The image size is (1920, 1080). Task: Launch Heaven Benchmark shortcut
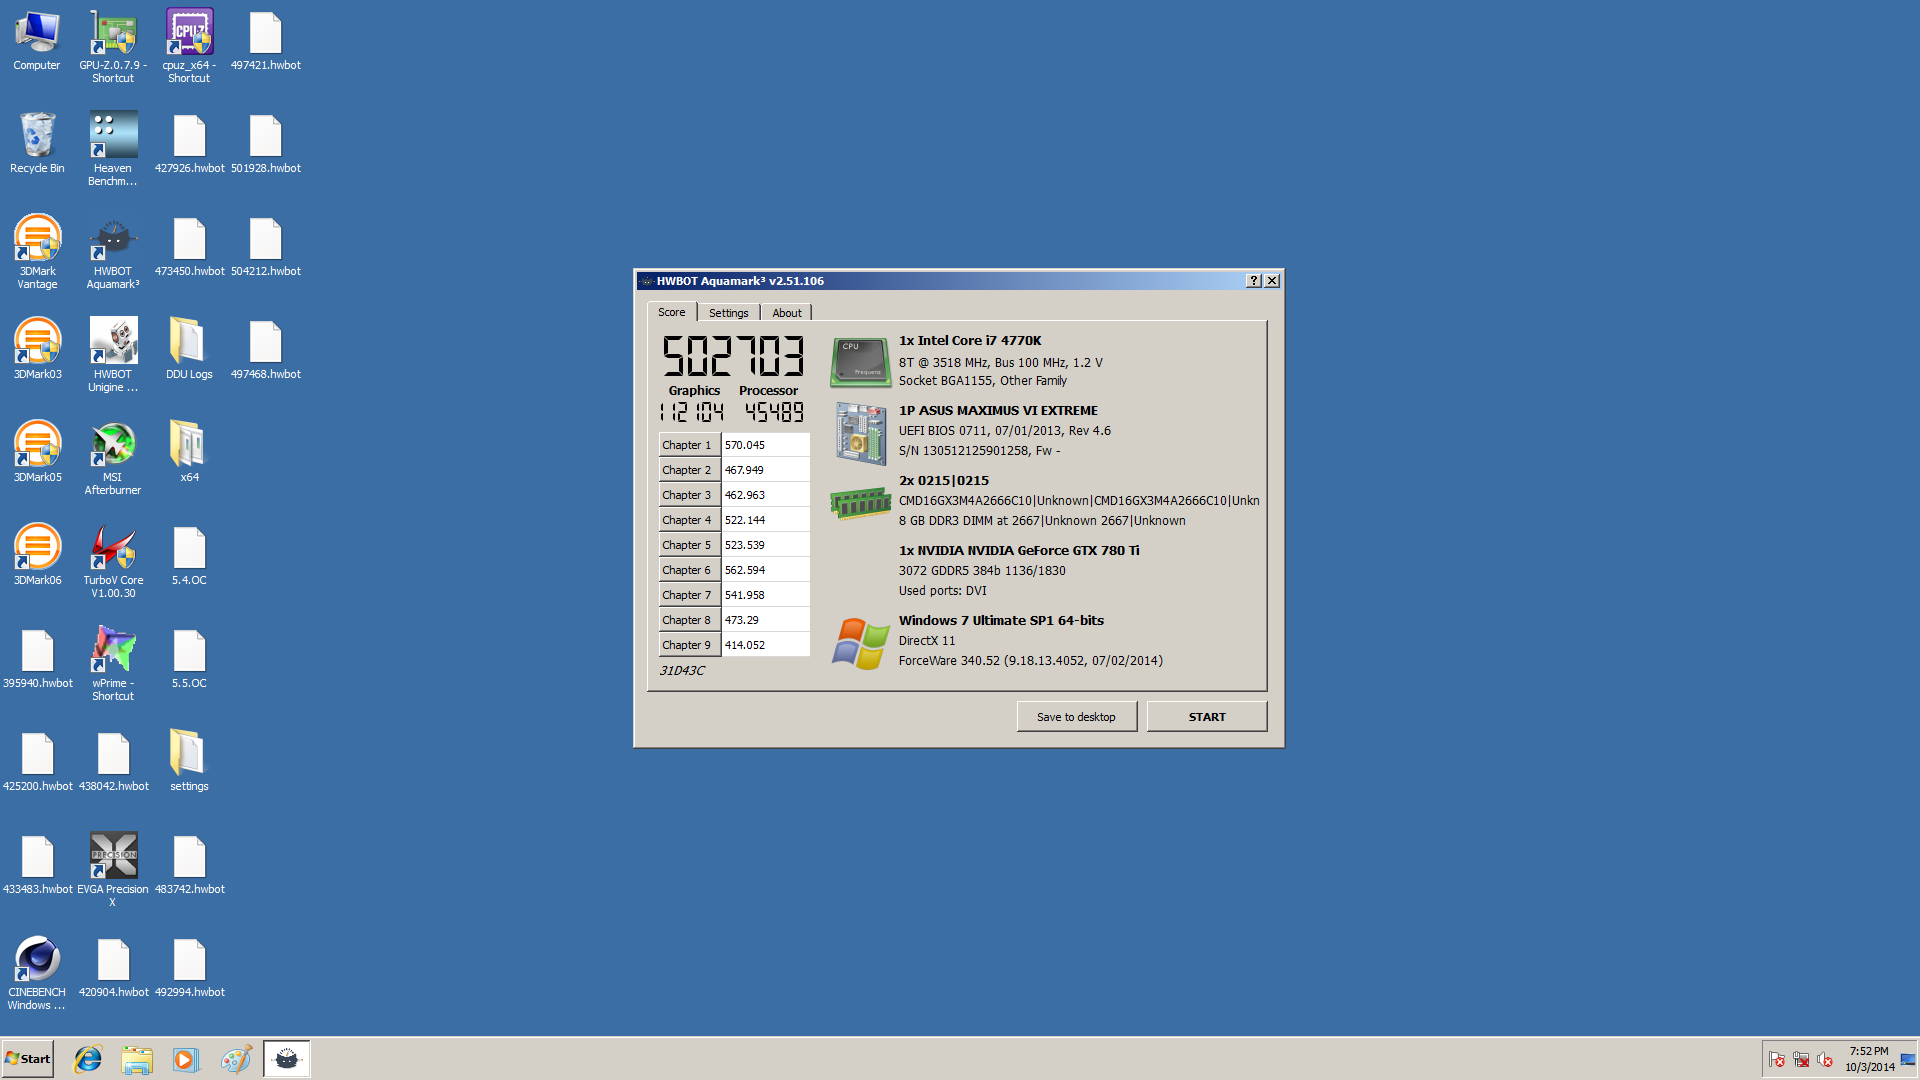113,150
